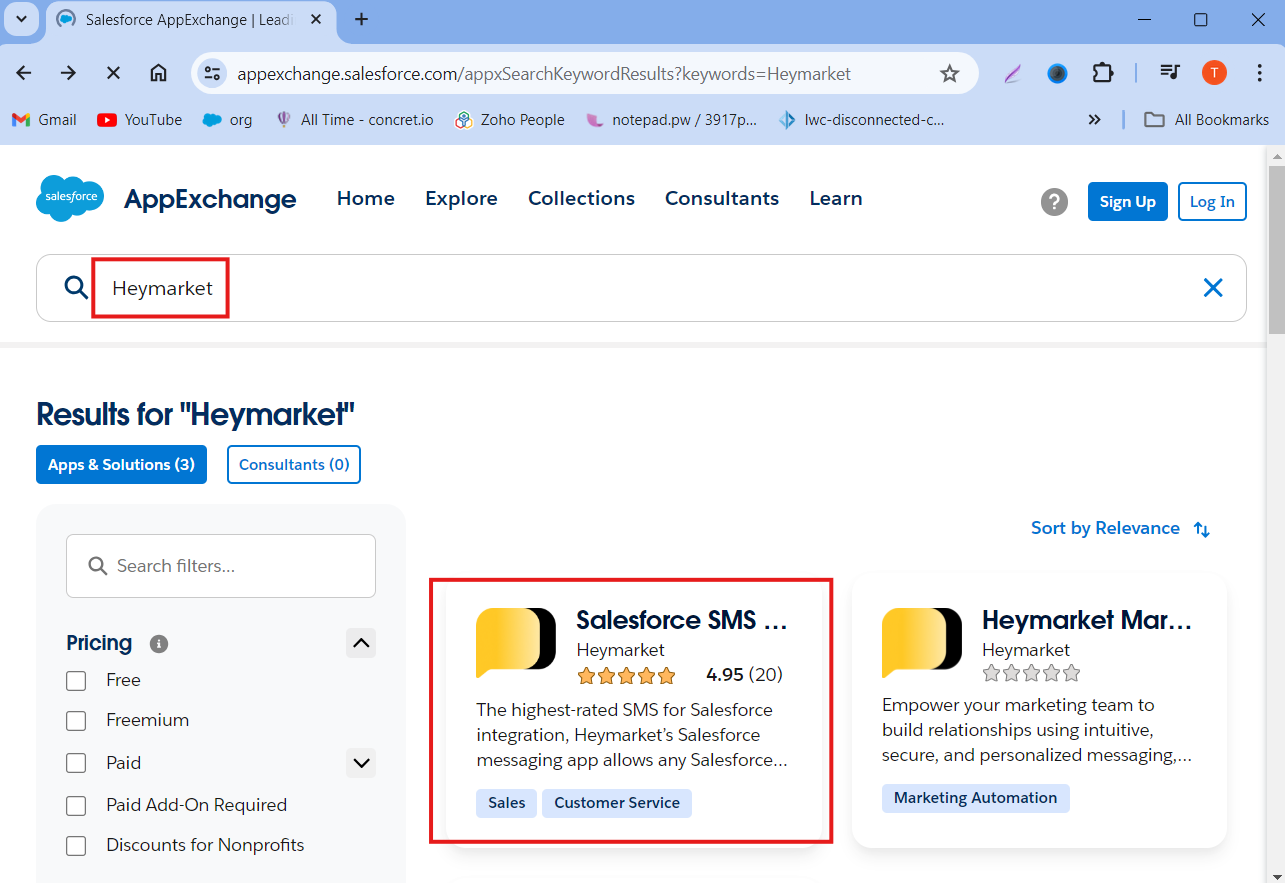Check the Paid Add-On Required checkbox
This screenshot has height=883, width=1285.
tap(76, 806)
